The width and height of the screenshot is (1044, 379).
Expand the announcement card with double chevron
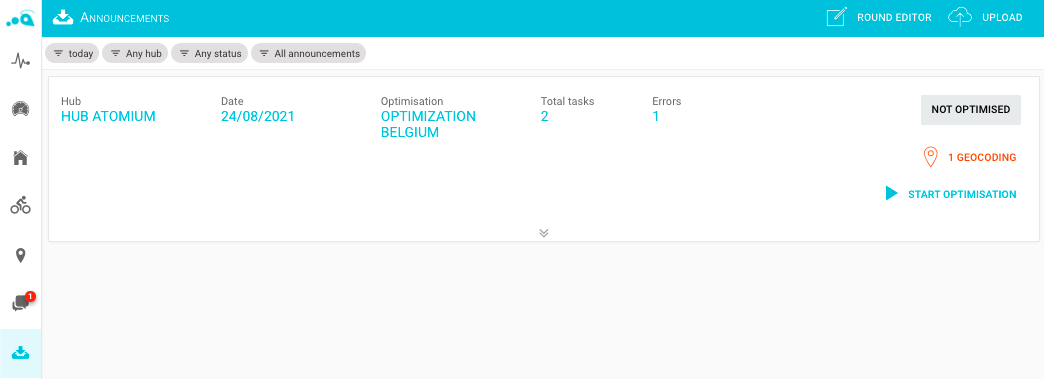tap(544, 232)
